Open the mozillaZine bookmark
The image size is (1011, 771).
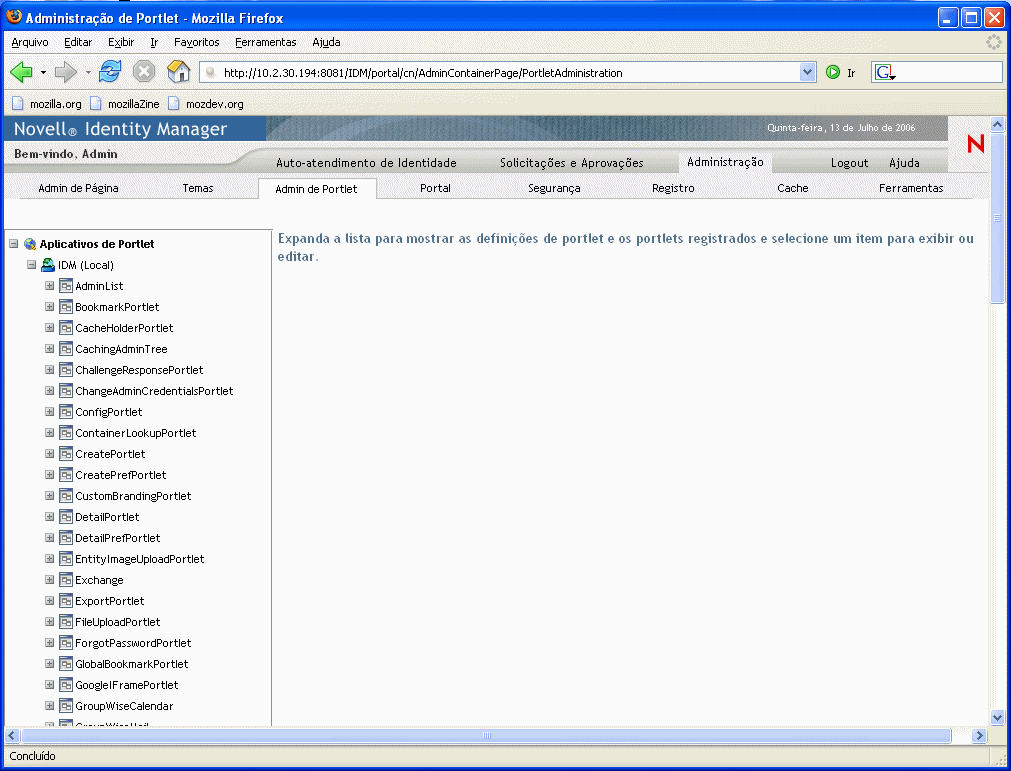pos(124,104)
